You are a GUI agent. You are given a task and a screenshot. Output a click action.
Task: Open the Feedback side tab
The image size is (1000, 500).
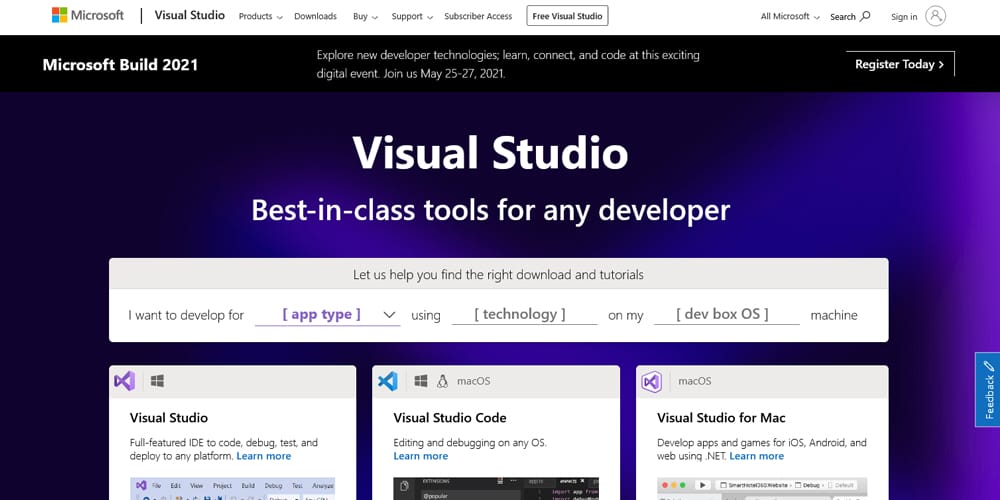[x=988, y=389]
